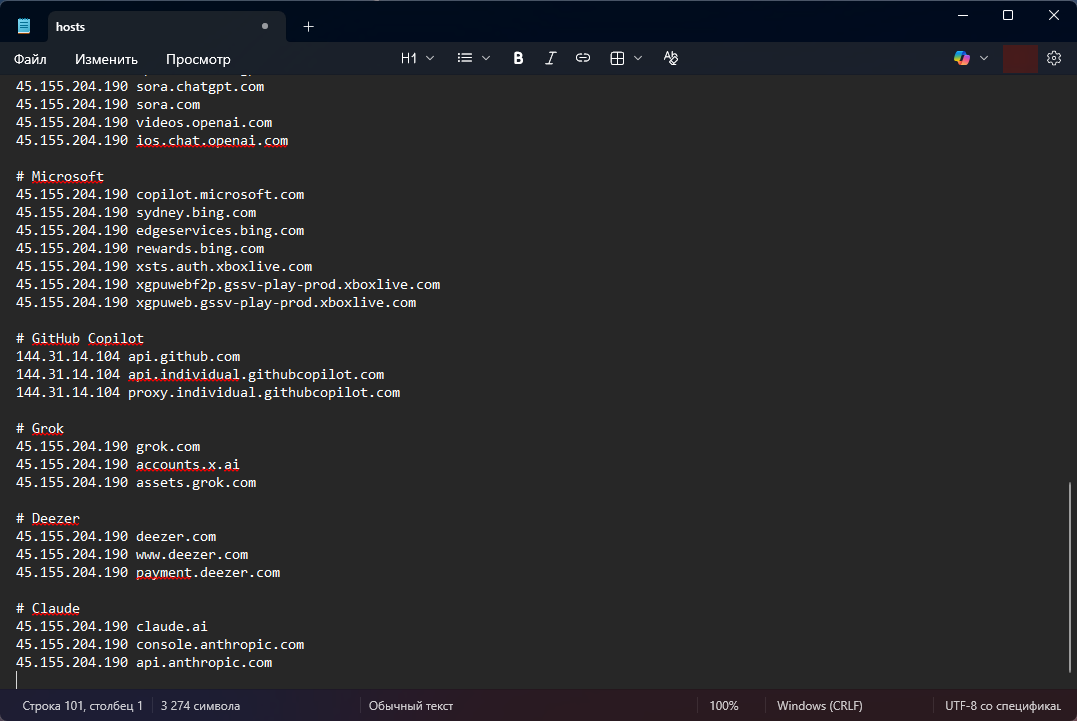Click the Windows (CRLF) line ending indicator
The width and height of the screenshot is (1077, 721).
(815, 706)
